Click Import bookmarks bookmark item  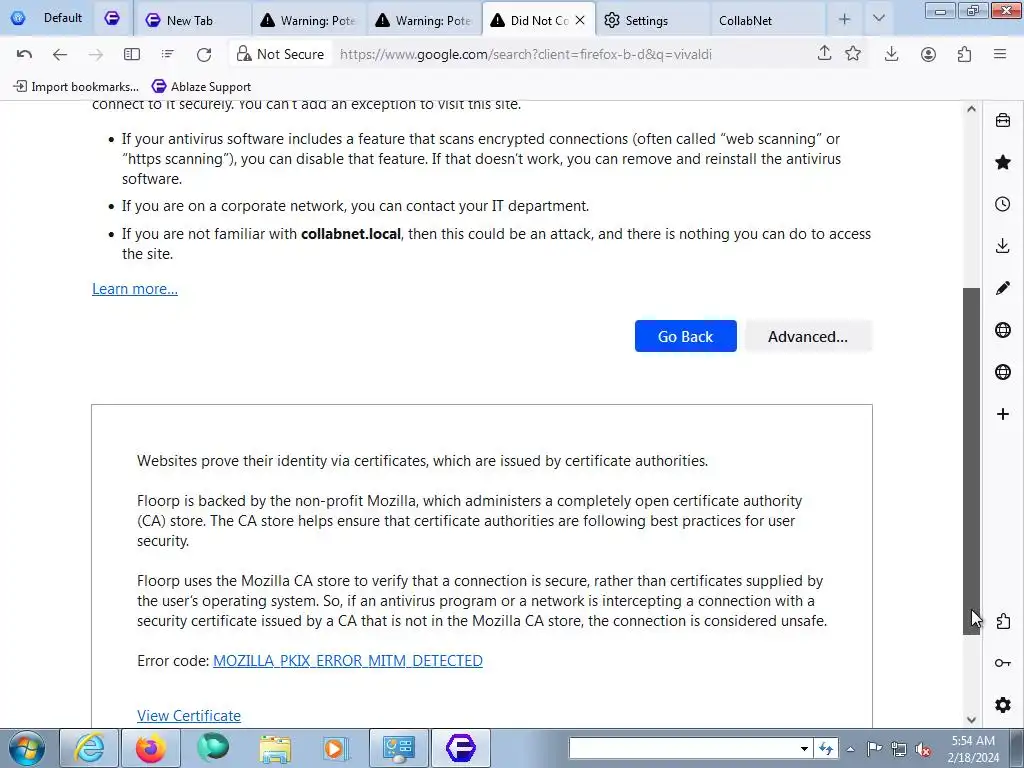tap(76, 86)
